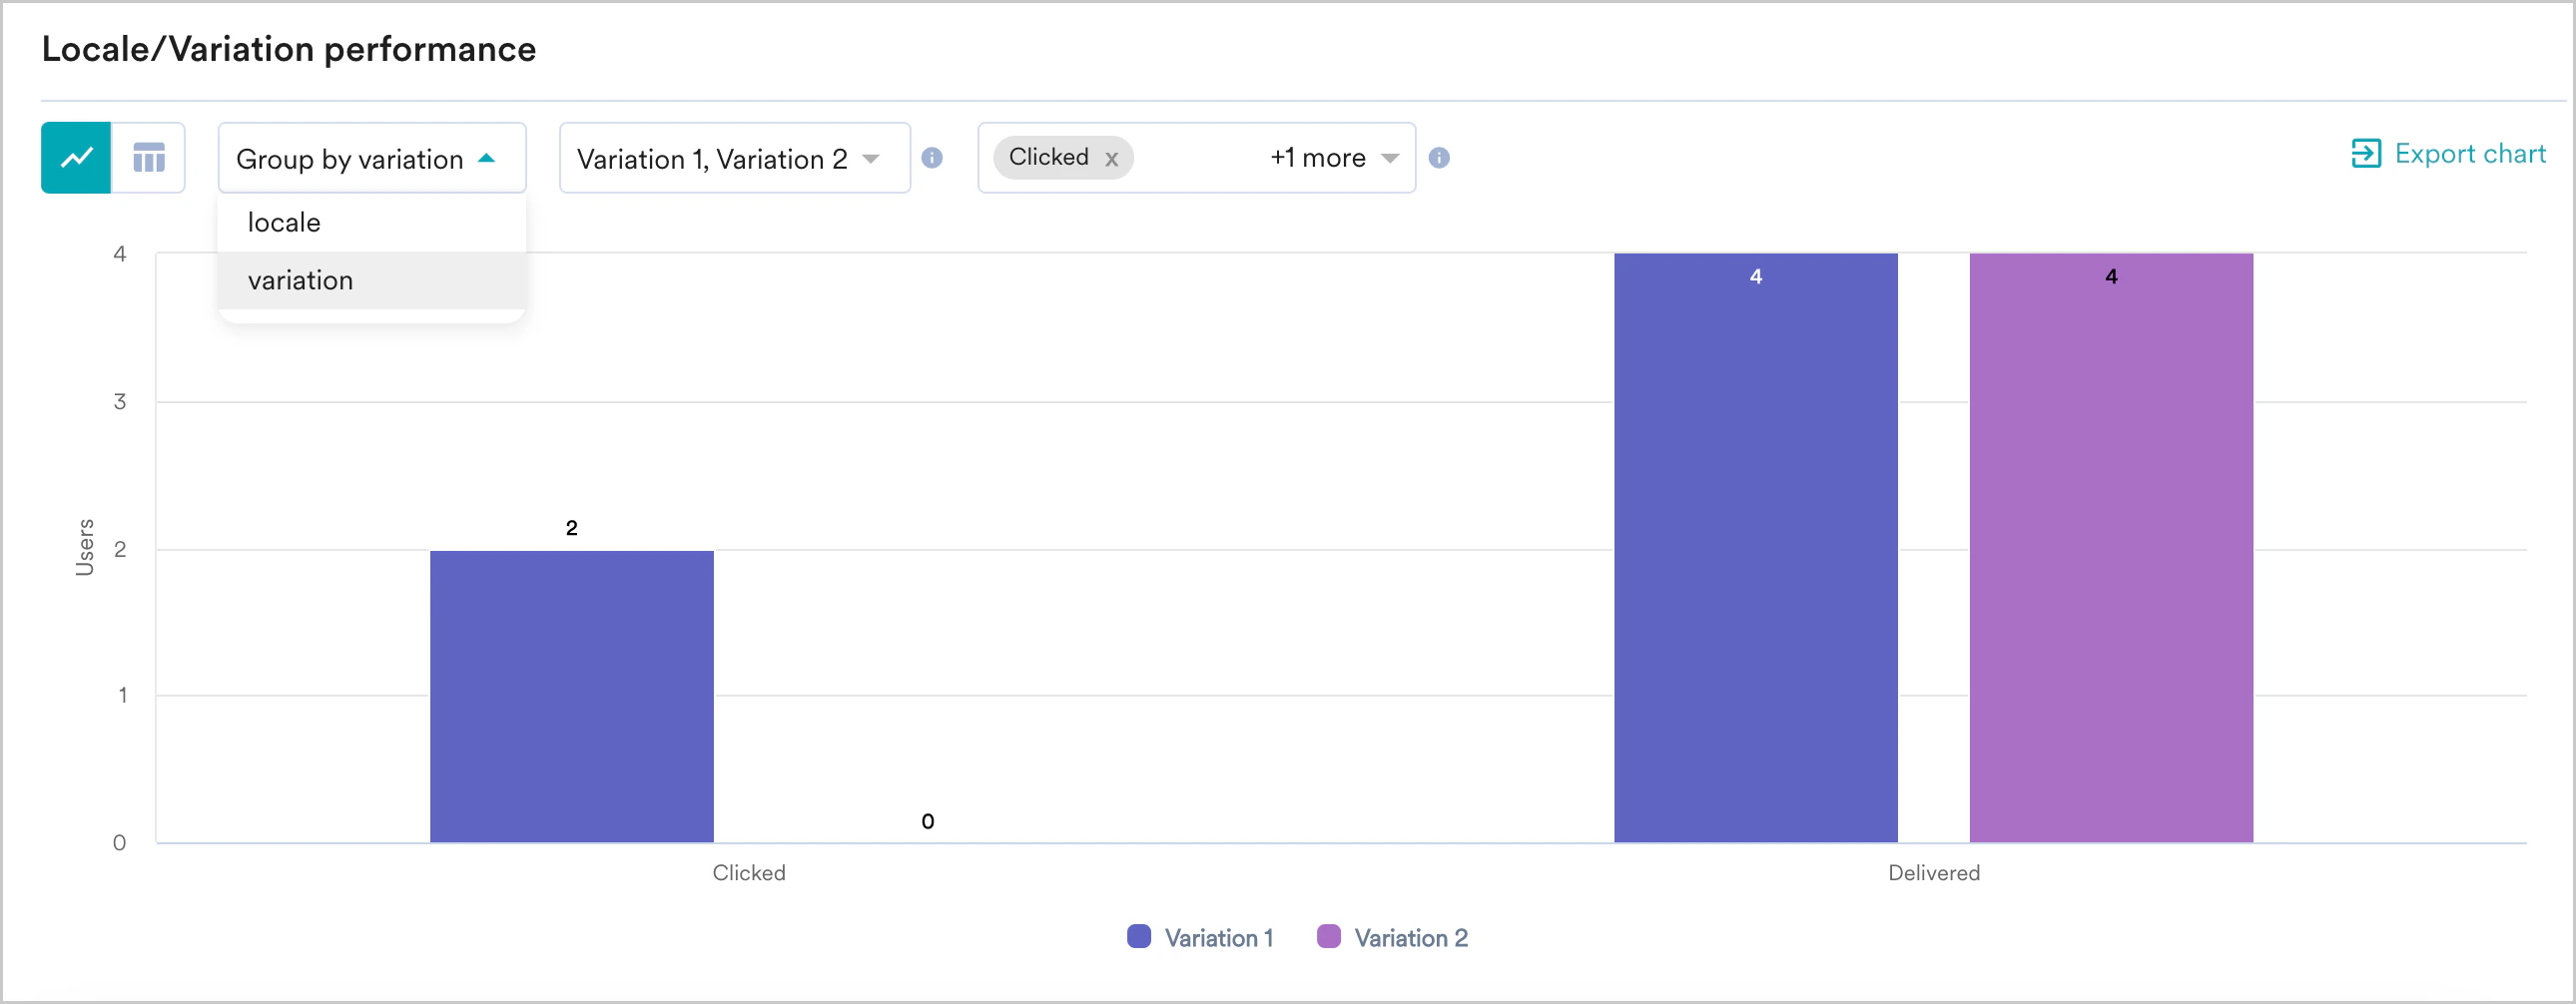Select locale from the group by menu
The image size is (2576, 1004).
[x=283, y=221]
